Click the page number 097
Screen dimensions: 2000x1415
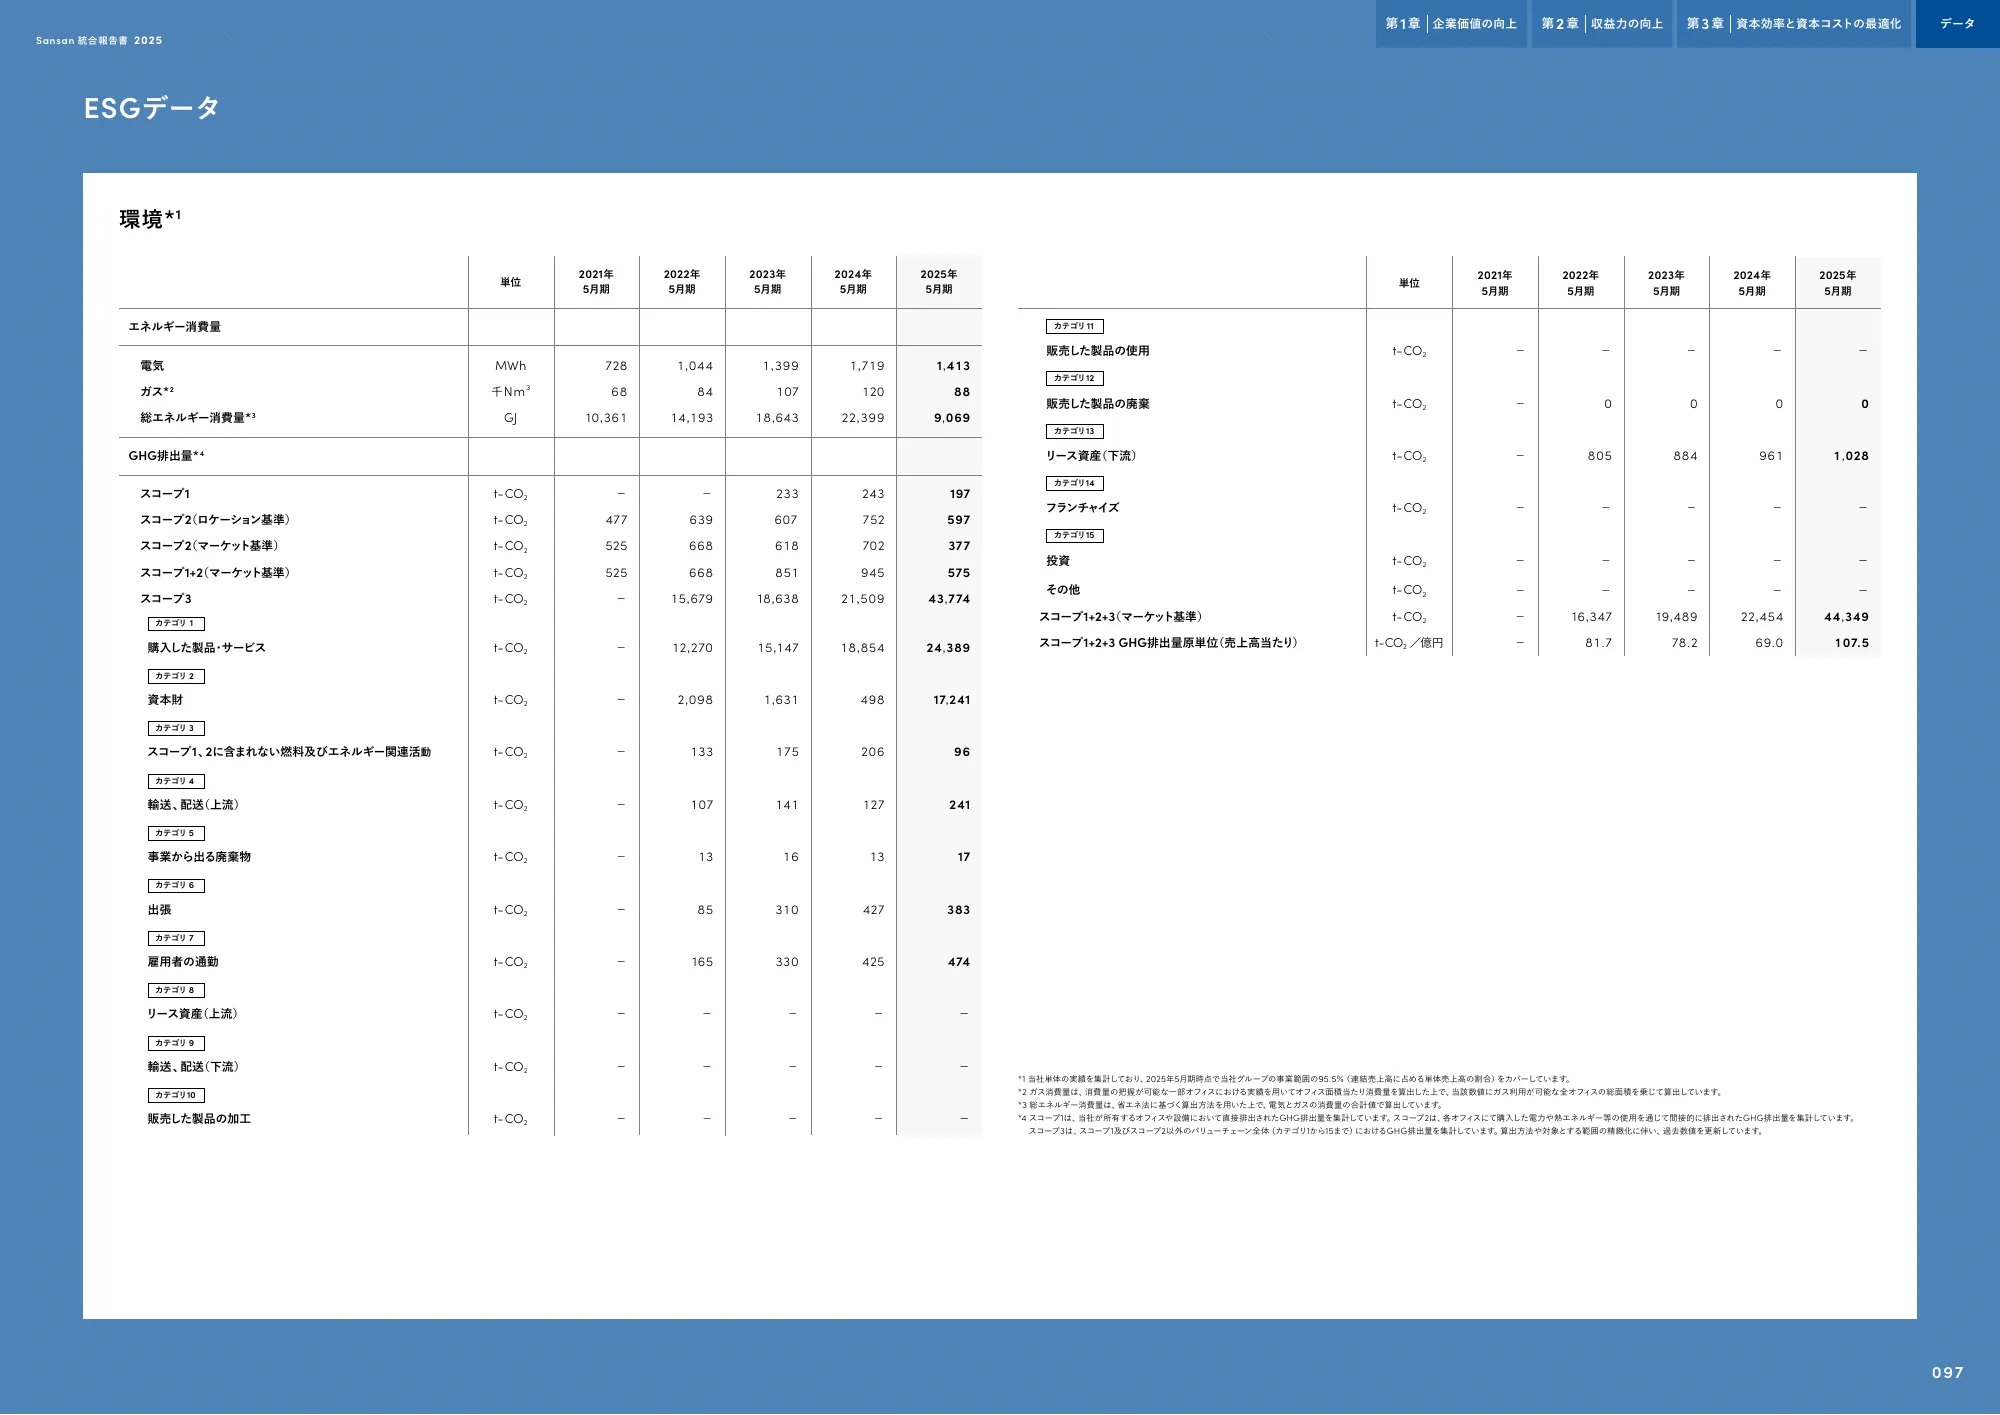1947,1373
